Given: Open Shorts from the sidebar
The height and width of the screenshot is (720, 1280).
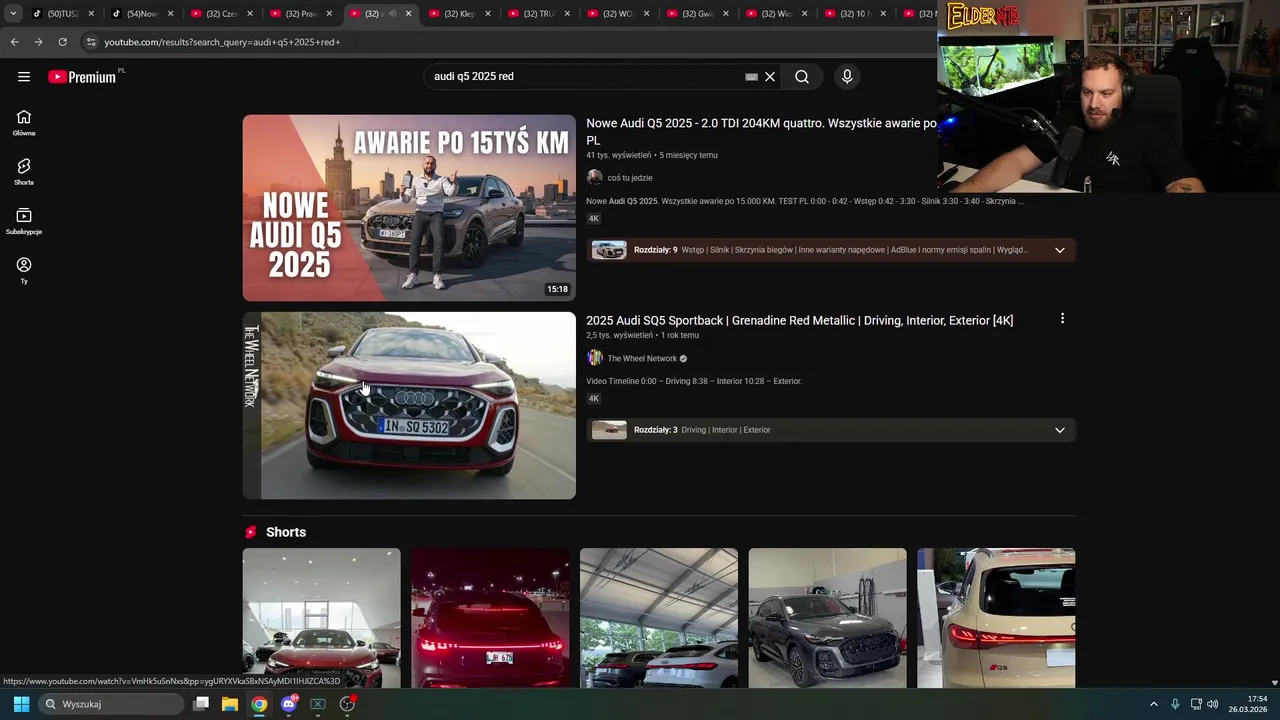Looking at the screenshot, I should pyautogui.click(x=24, y=172).
